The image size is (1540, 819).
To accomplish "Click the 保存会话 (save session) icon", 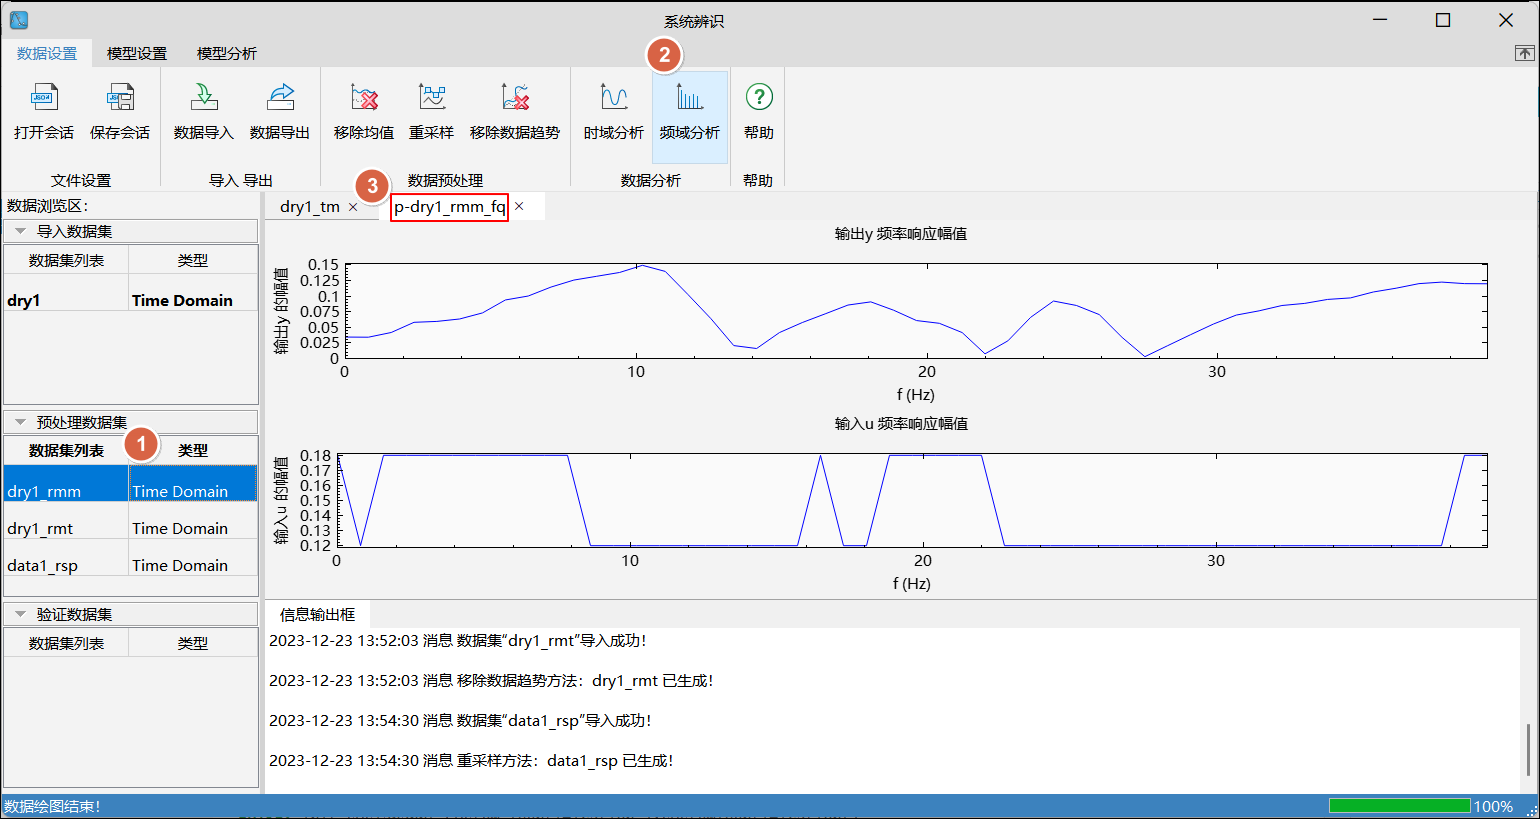I will click(120, 98).
